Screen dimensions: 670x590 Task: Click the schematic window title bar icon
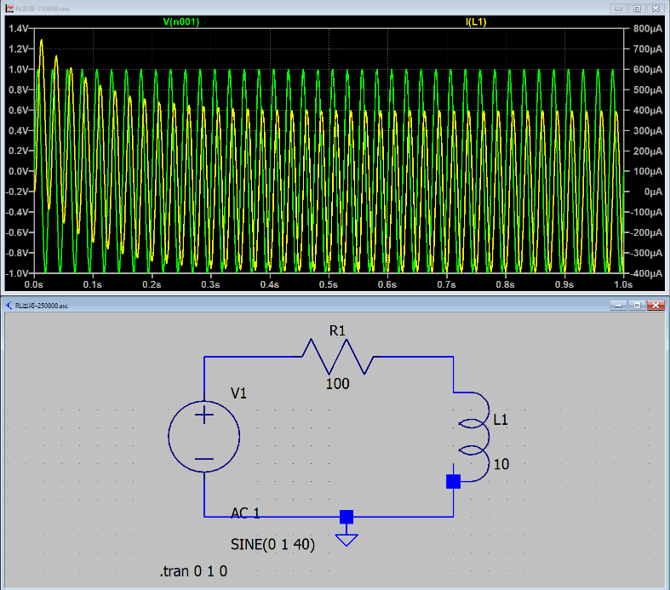coord(9,305)
